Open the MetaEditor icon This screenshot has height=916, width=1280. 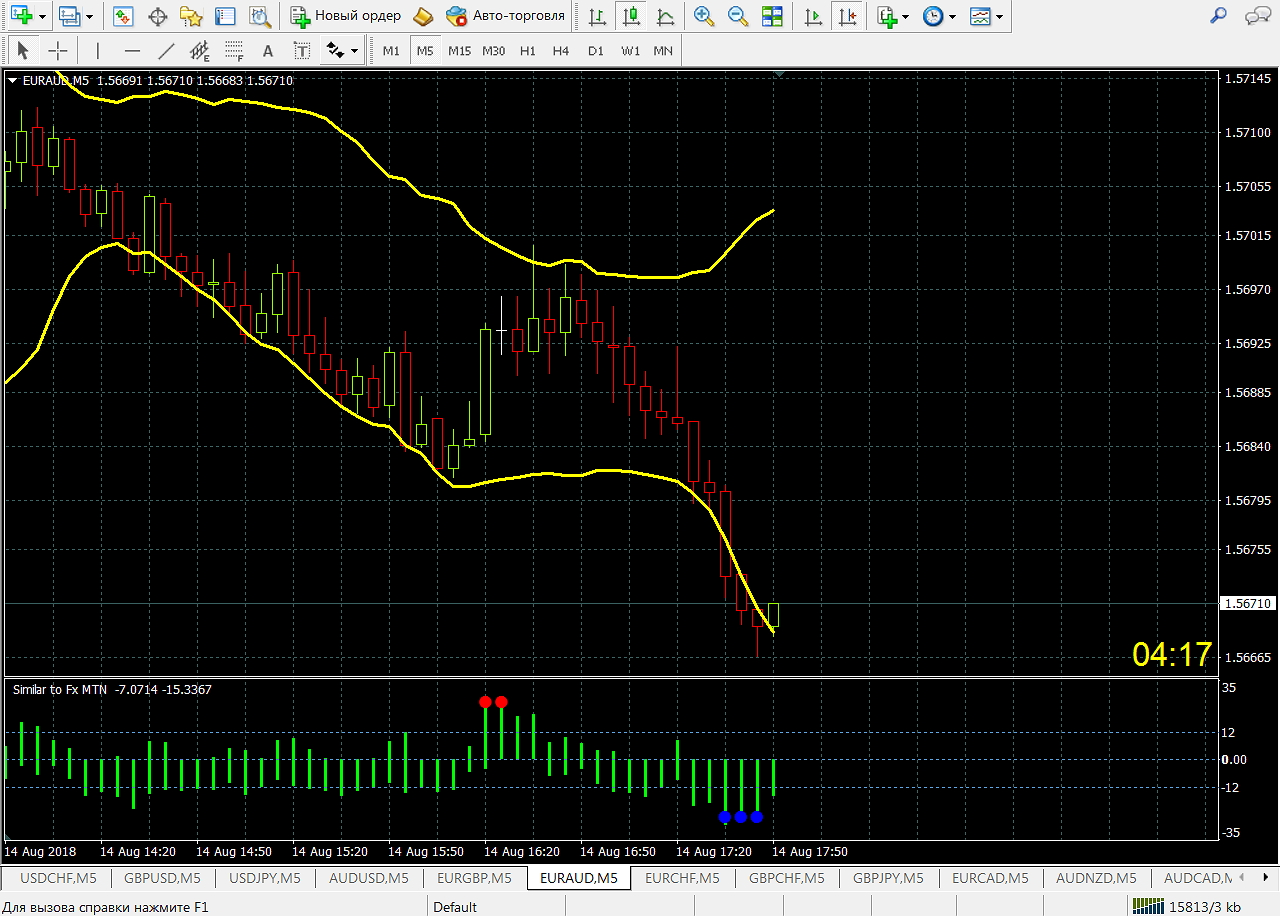pyautogui.click(x=424, y=16)
